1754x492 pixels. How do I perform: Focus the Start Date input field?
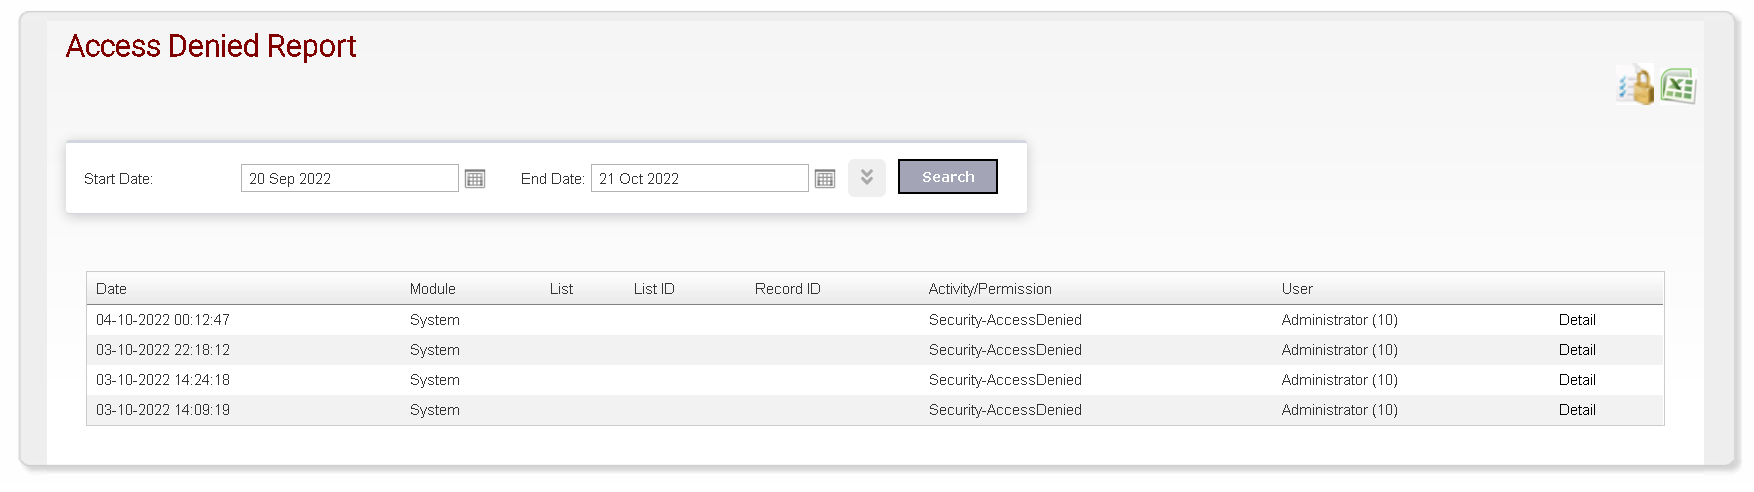(350, 178)
